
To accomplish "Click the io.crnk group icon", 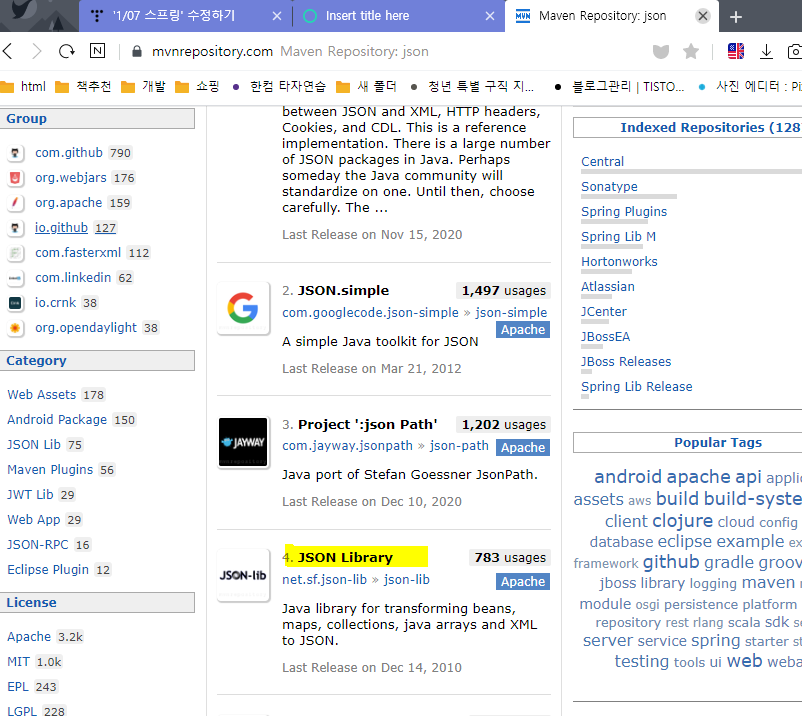I will (x=15, y=303).
